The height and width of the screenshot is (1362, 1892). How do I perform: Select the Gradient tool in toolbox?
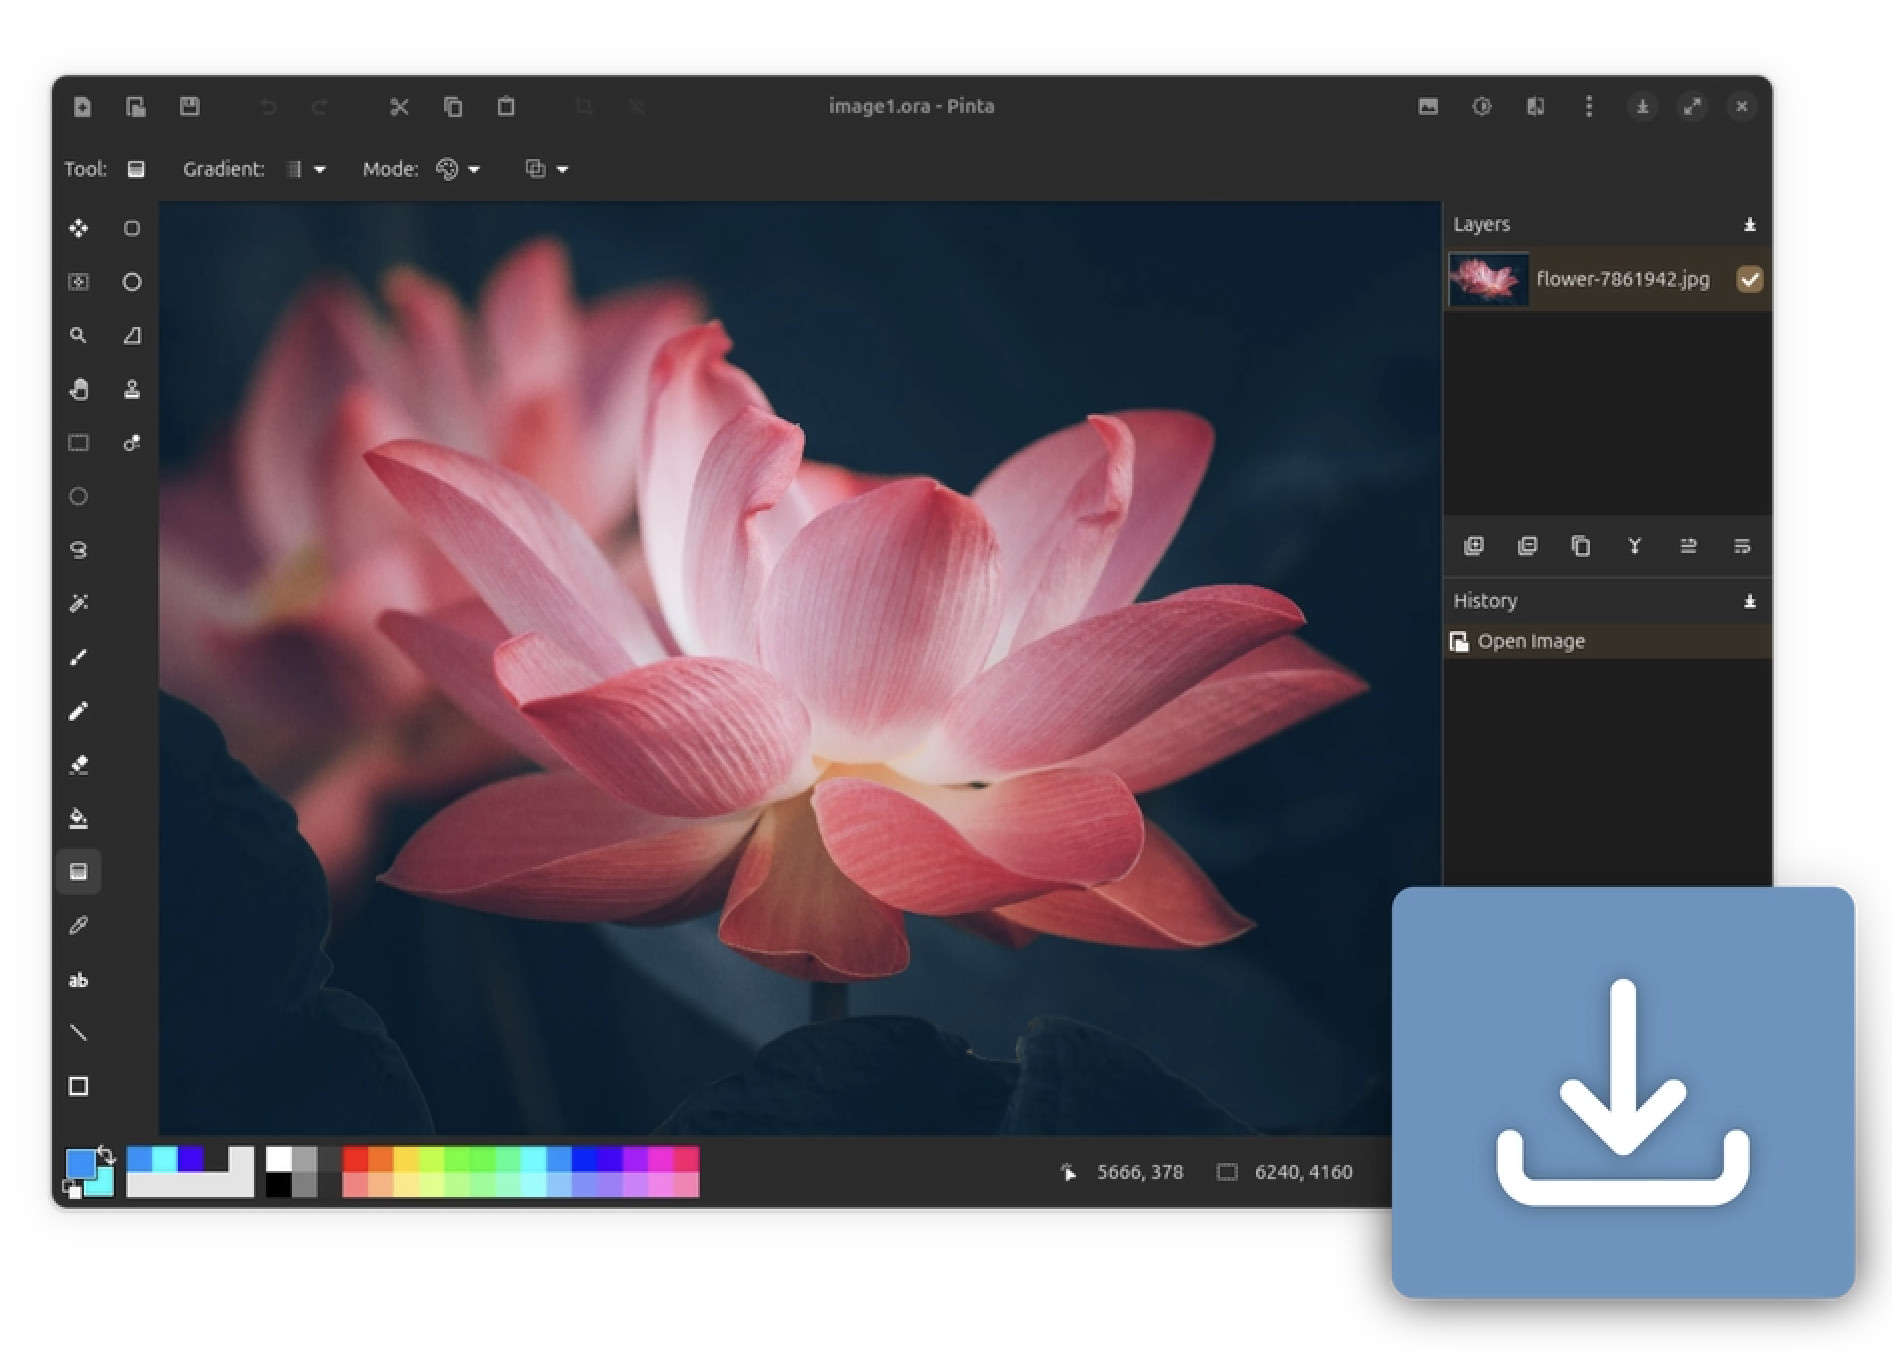pyautogui.click(x=78, y=872)
